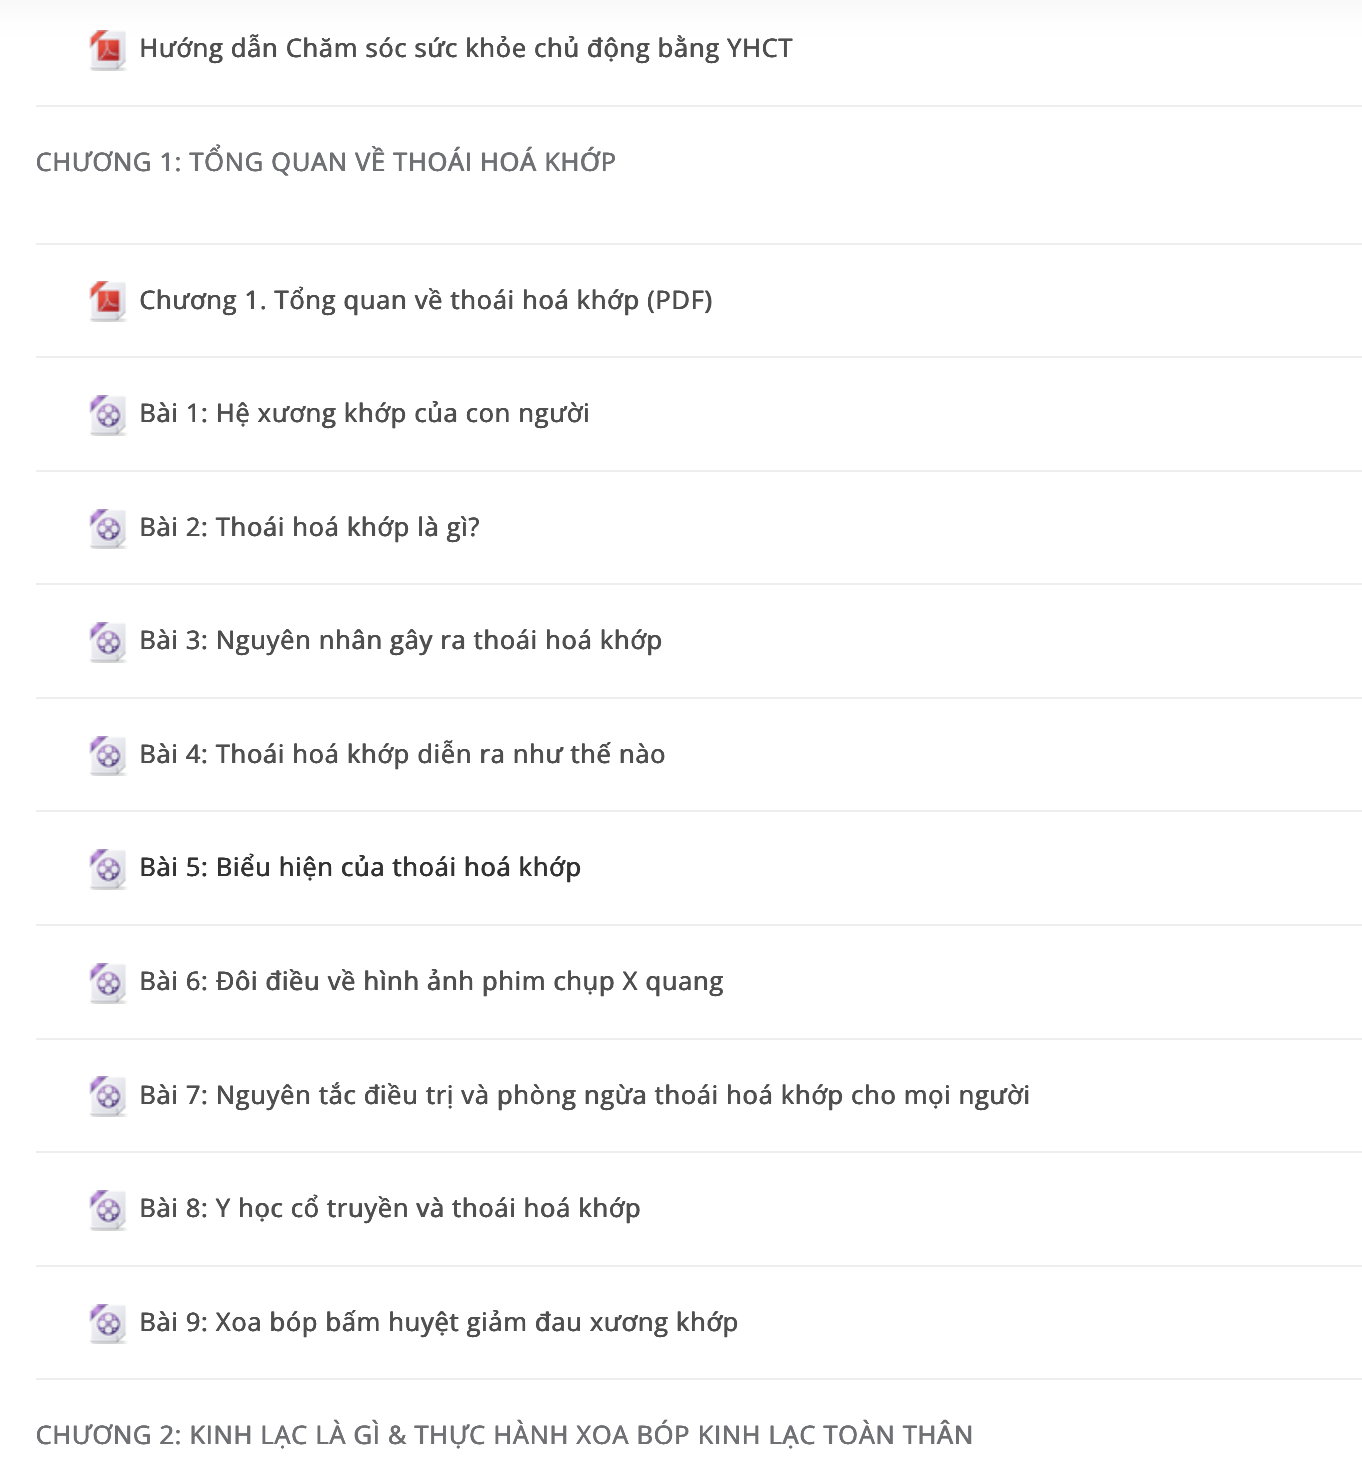This screenshot has width=1362, height=1460.
Task: Open Bài 3: Nguyên nhân gây ra thoái hoá khớp
Action: click(400, 641)
